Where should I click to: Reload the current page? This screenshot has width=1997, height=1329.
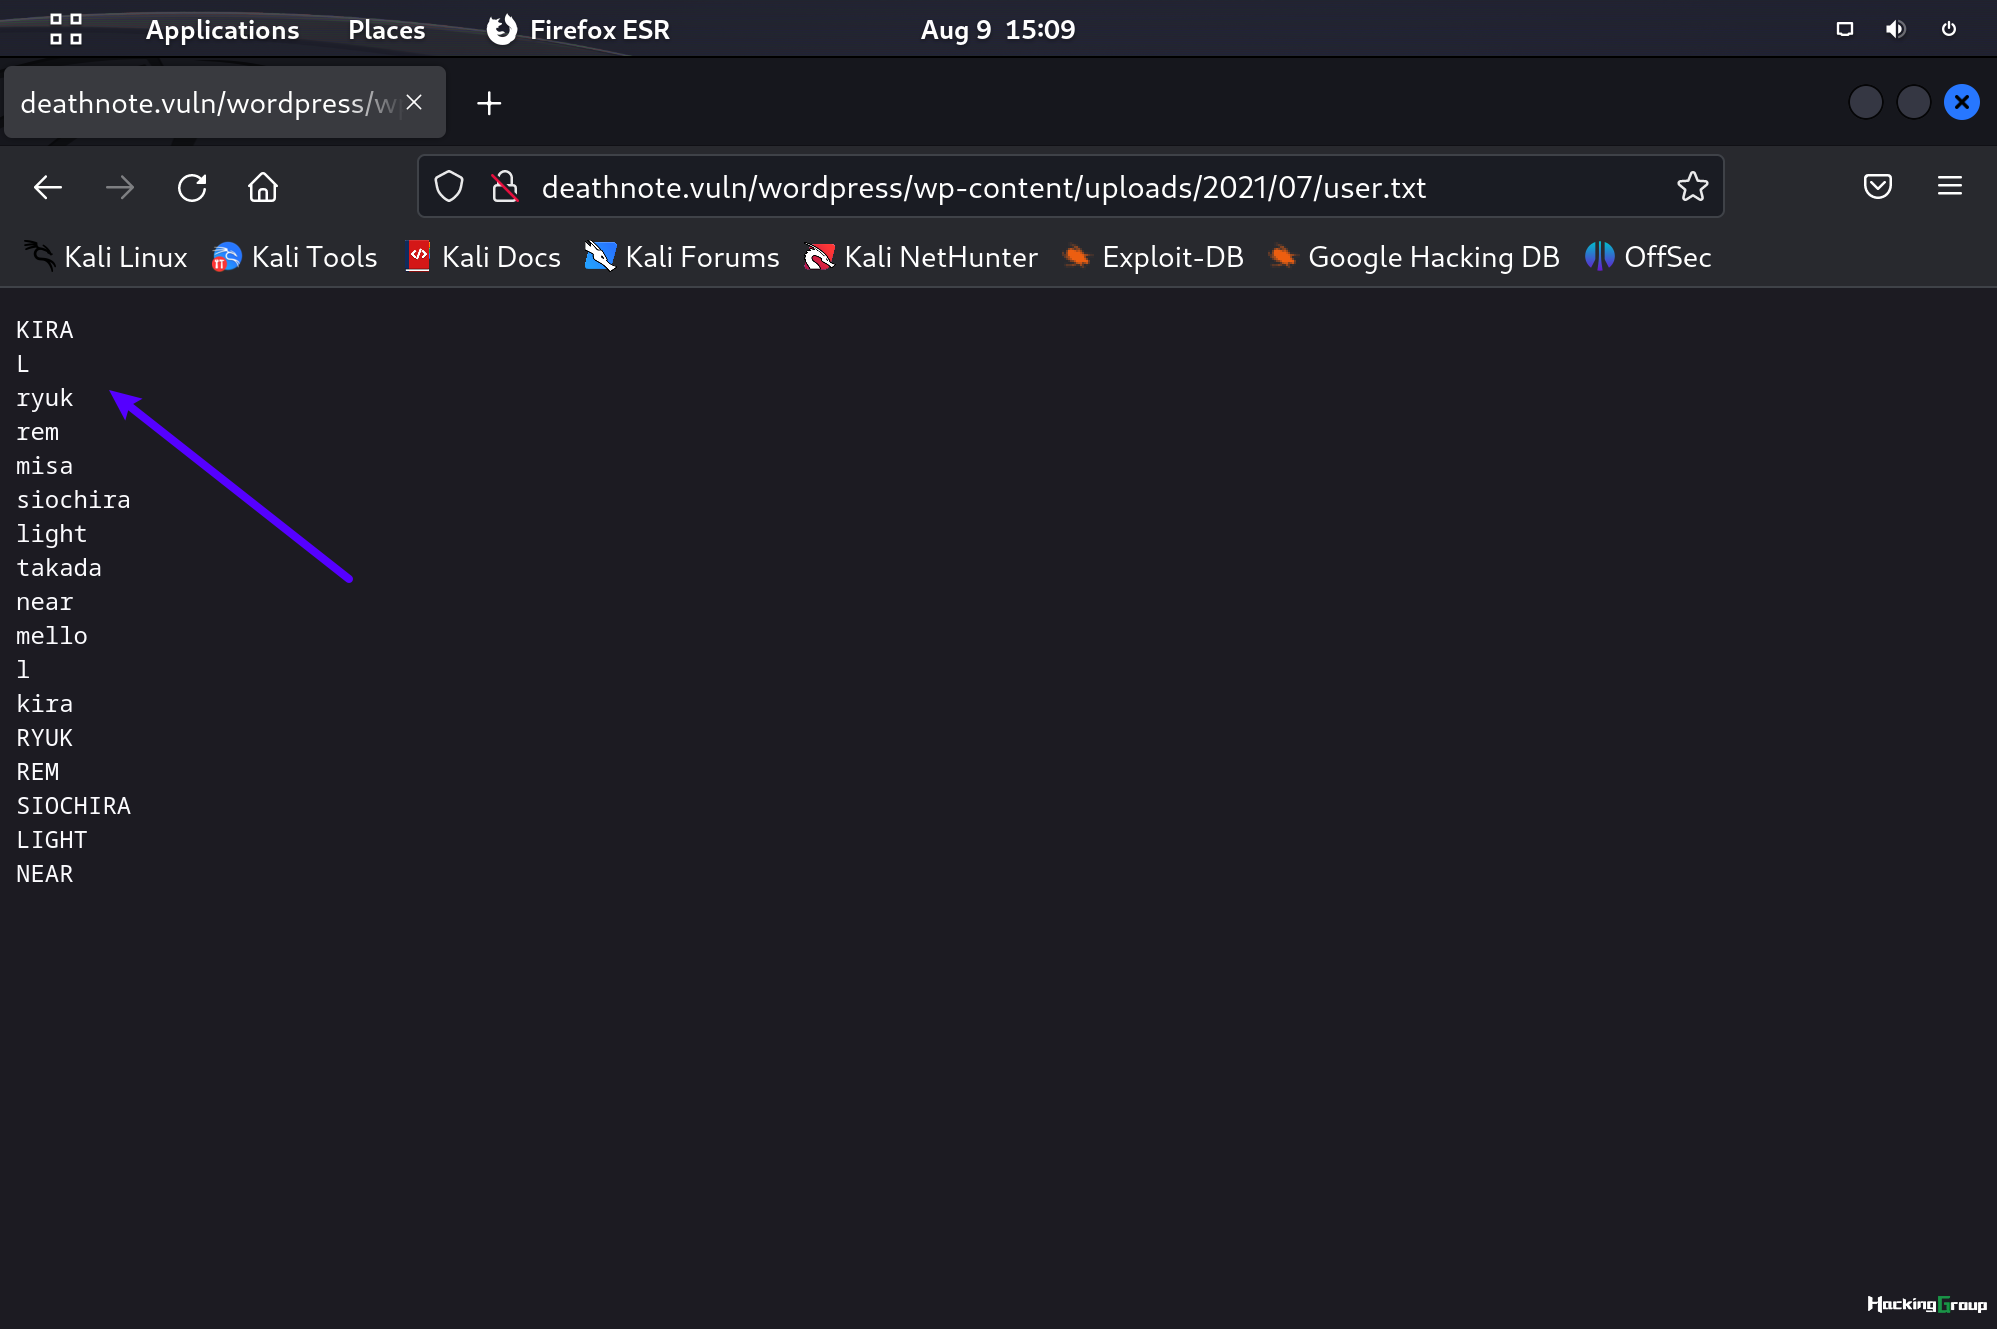point(192,187)
